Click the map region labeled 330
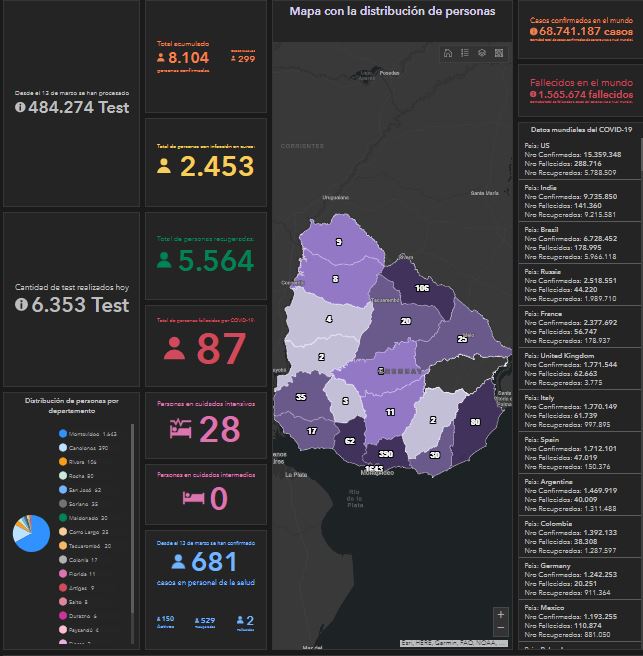Screen dimensions: 643x656 tap(385, 453)
